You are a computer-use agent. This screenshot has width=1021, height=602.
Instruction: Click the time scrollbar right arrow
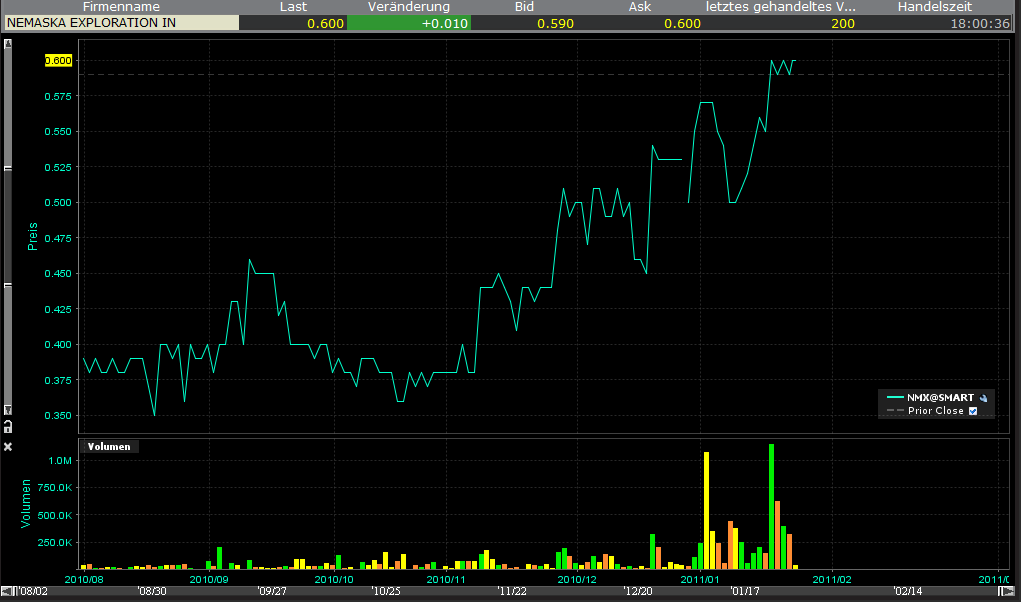pyautogui.click(x=1011, y=591)
